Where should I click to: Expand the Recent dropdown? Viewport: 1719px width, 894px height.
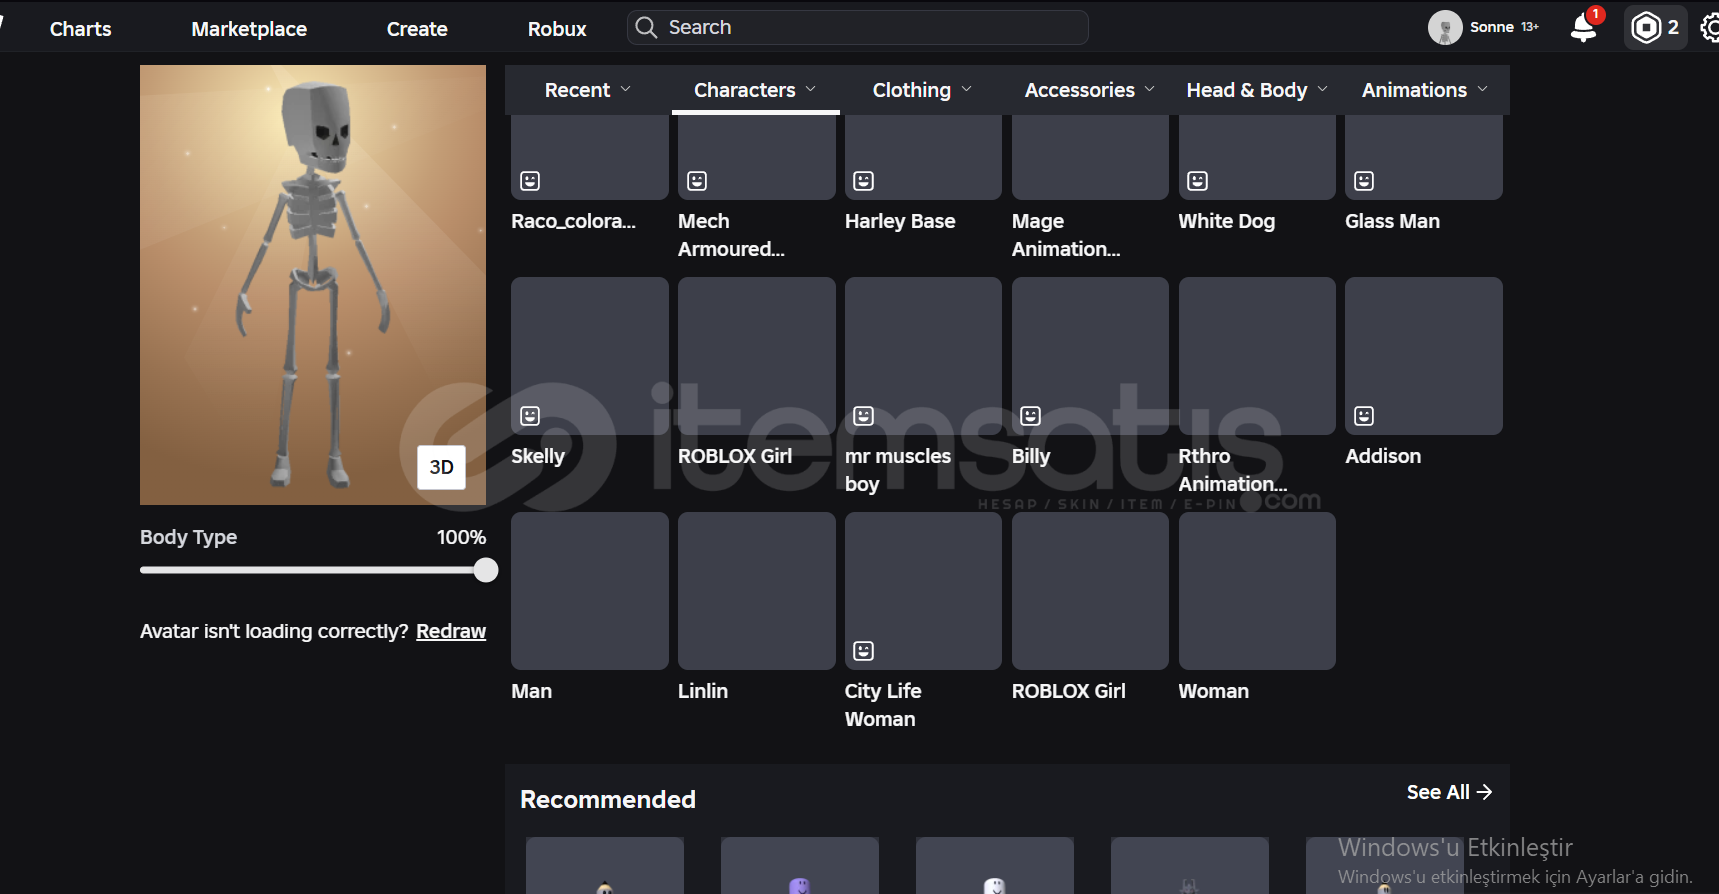coord(587,90)
